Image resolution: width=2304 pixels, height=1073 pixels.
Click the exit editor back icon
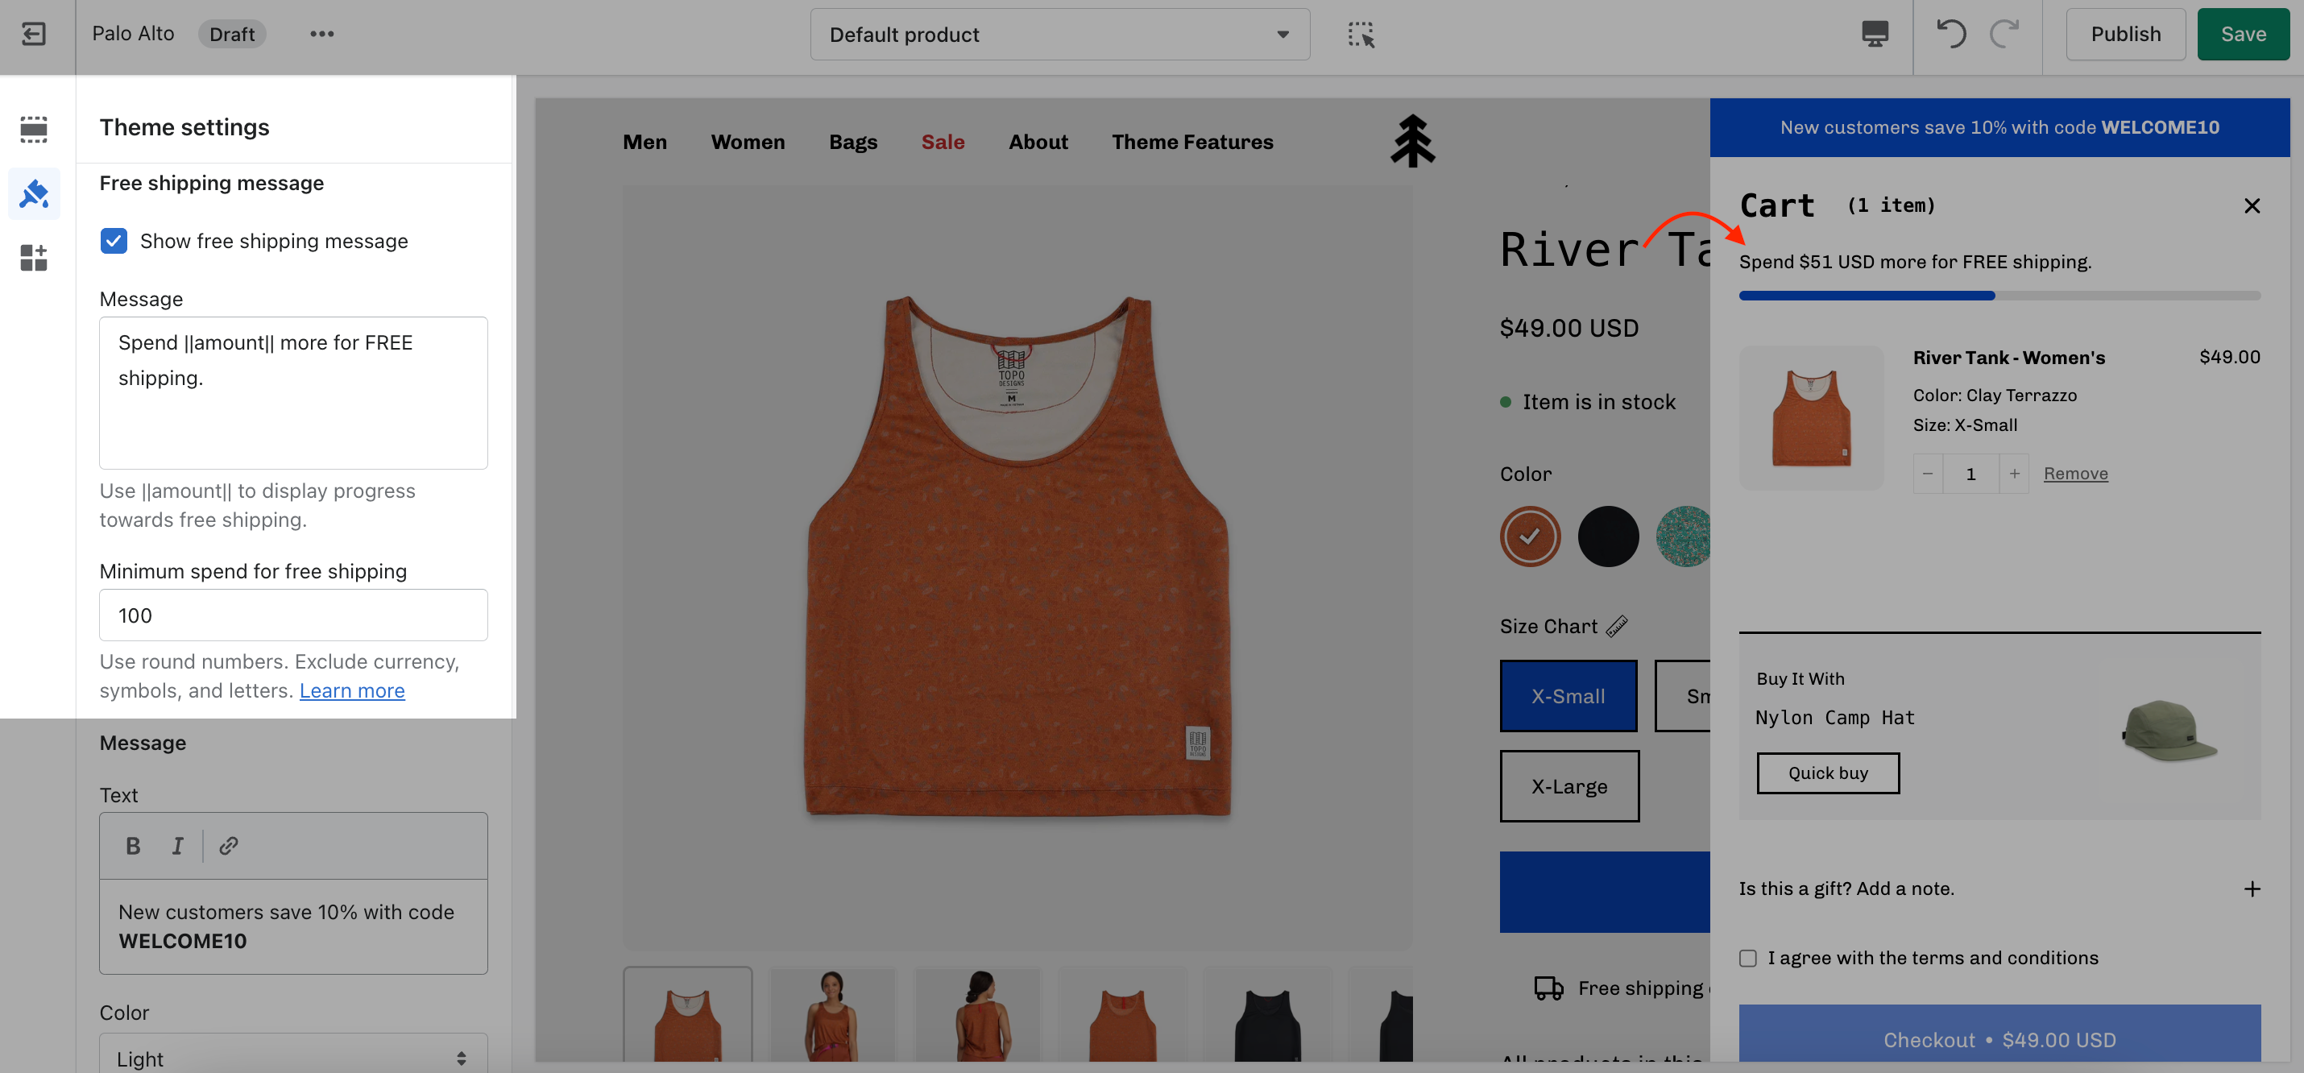(33, 34)
